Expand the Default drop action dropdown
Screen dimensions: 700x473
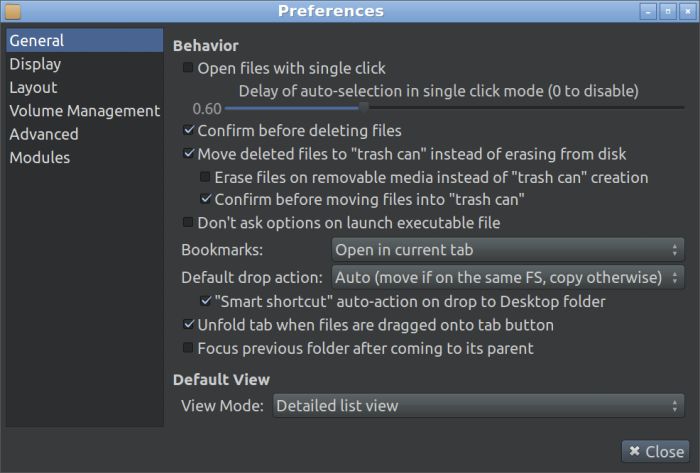pos(507,277)
